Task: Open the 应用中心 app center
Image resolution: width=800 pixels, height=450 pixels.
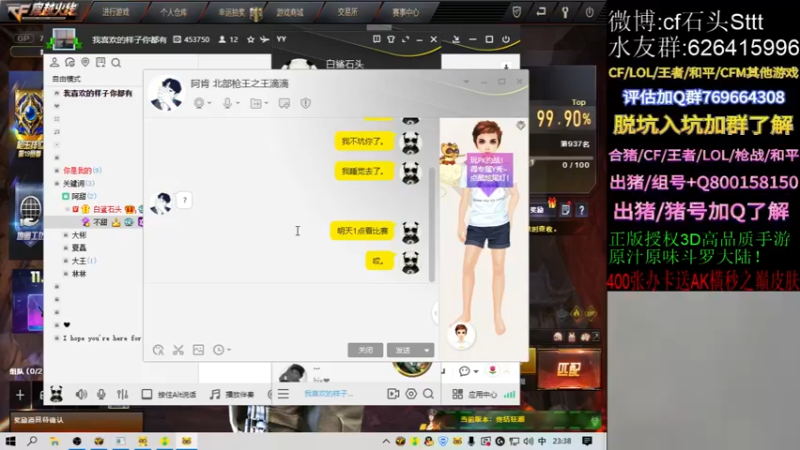Action: point(474,394)
